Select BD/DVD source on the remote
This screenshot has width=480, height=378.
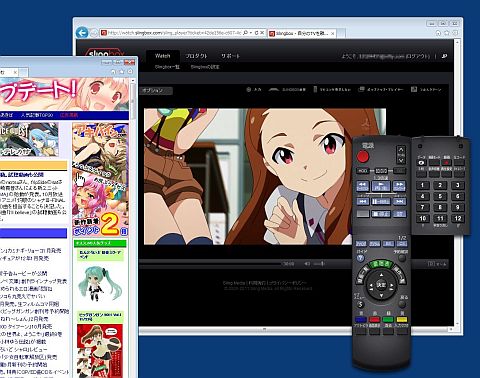tap(381, 171)
